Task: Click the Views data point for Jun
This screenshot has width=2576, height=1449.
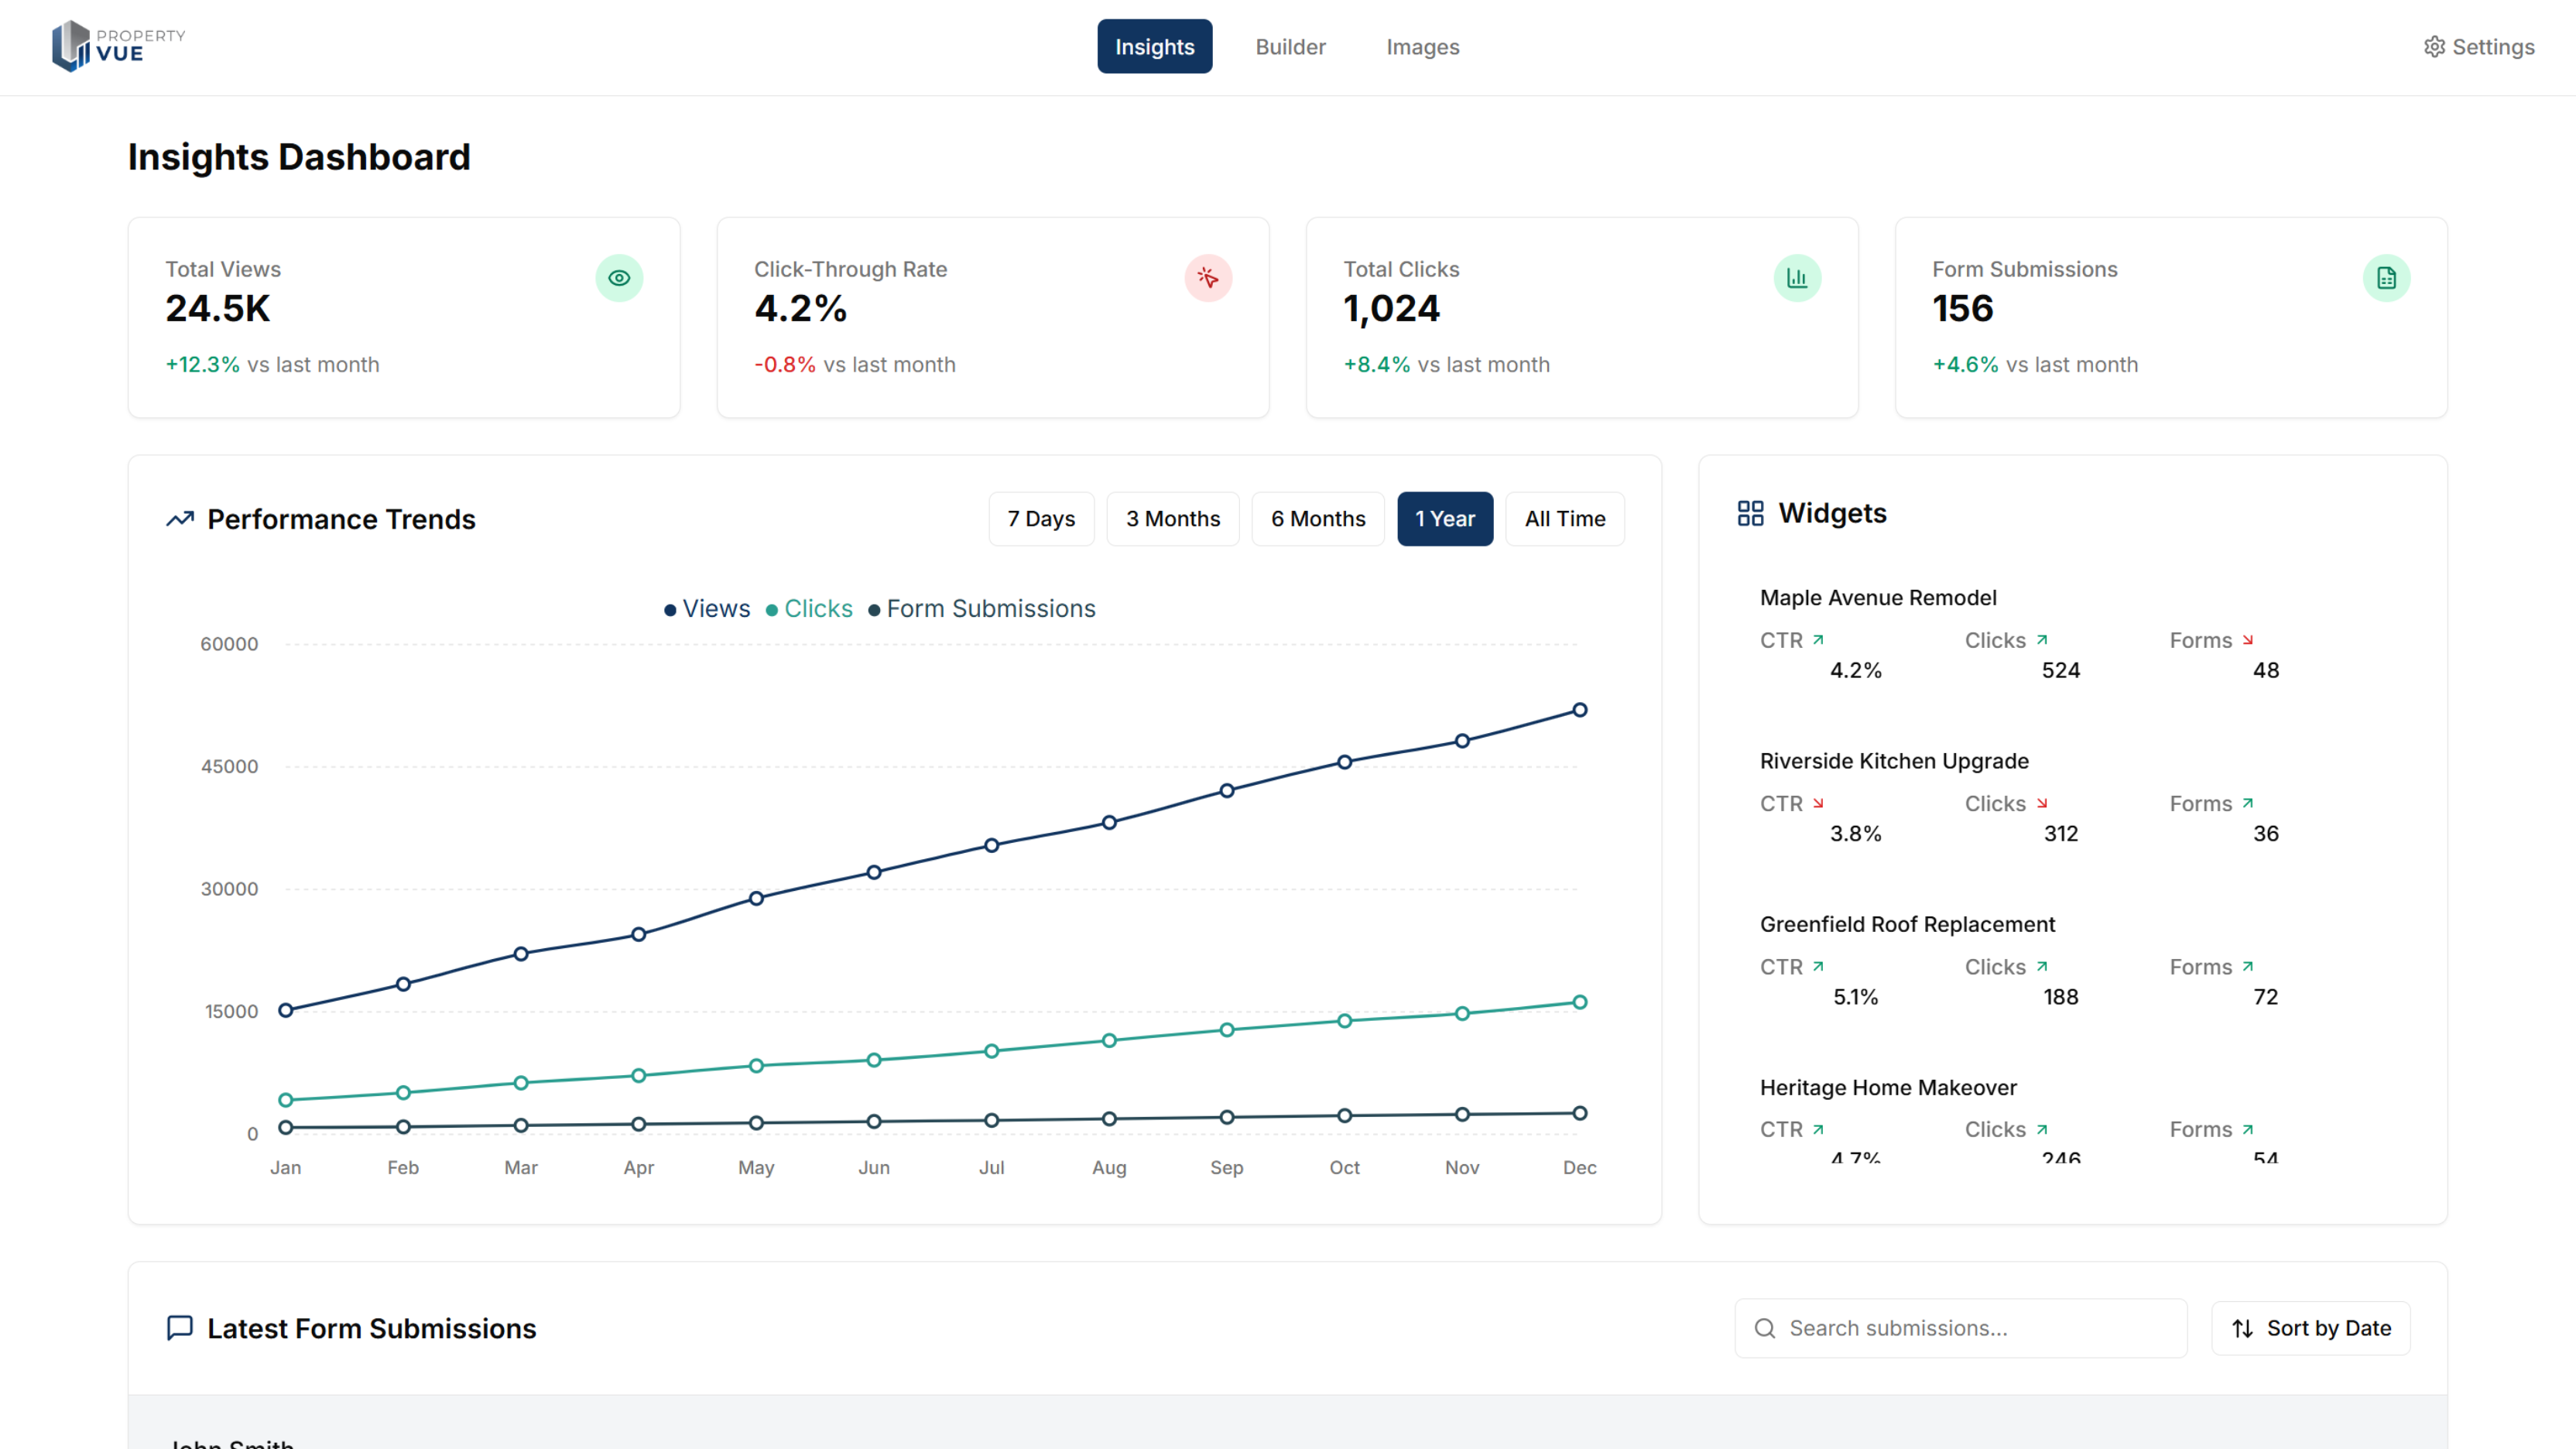Action: 874,872
